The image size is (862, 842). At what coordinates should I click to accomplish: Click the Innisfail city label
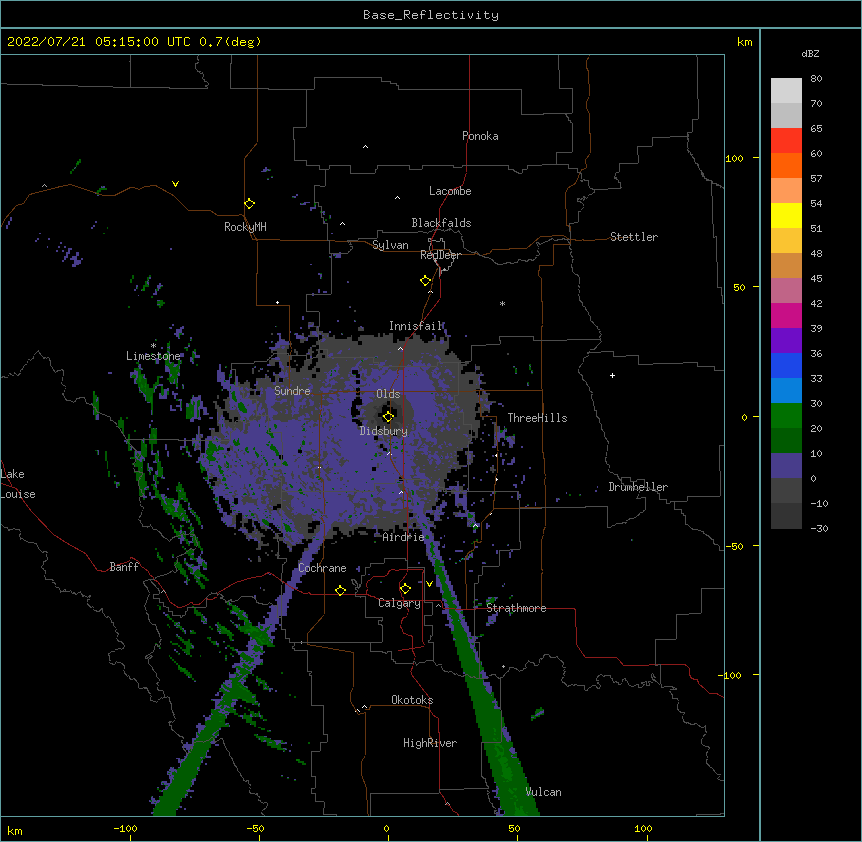(x=415, y=326)
